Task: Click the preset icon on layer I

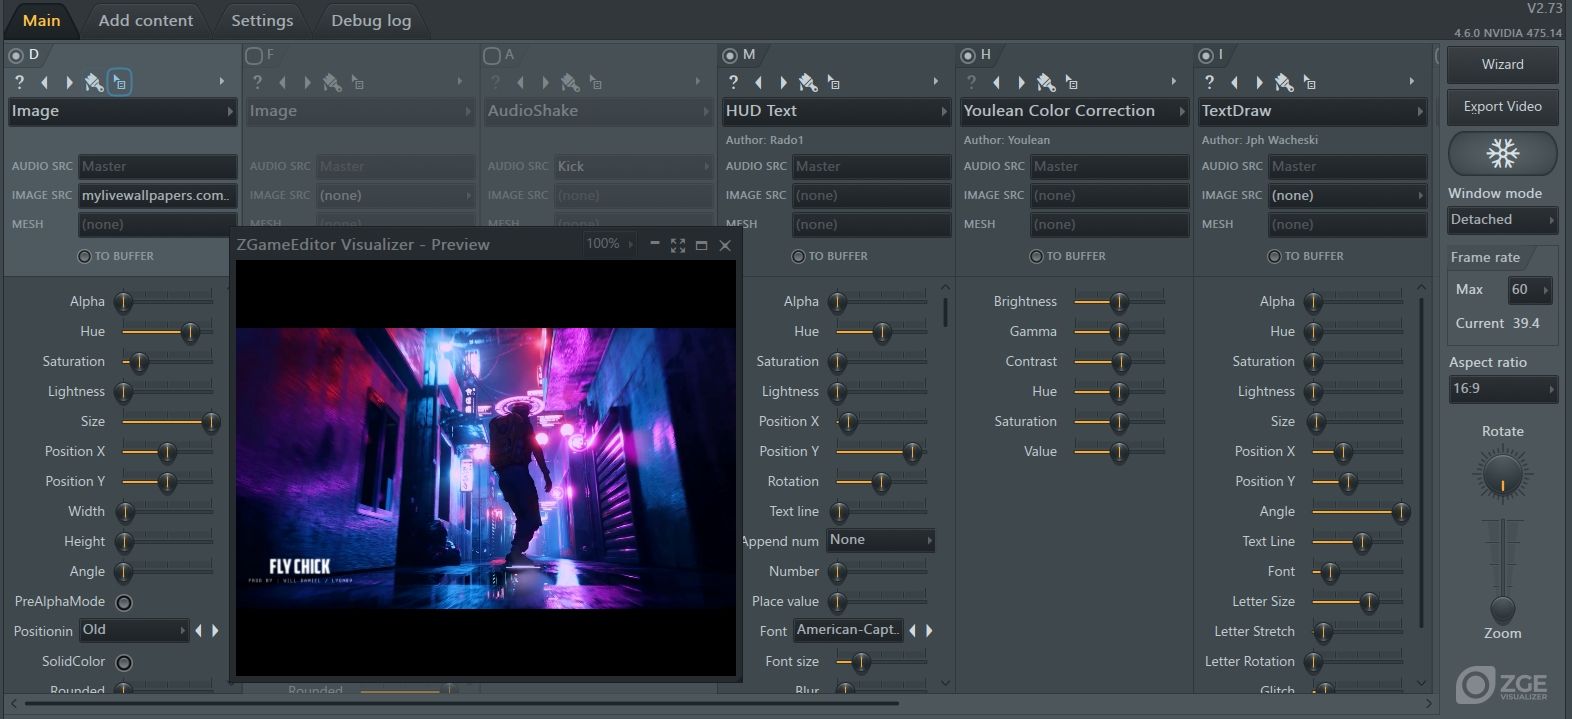Action: pyautogui.click(x=1309, y=82)
